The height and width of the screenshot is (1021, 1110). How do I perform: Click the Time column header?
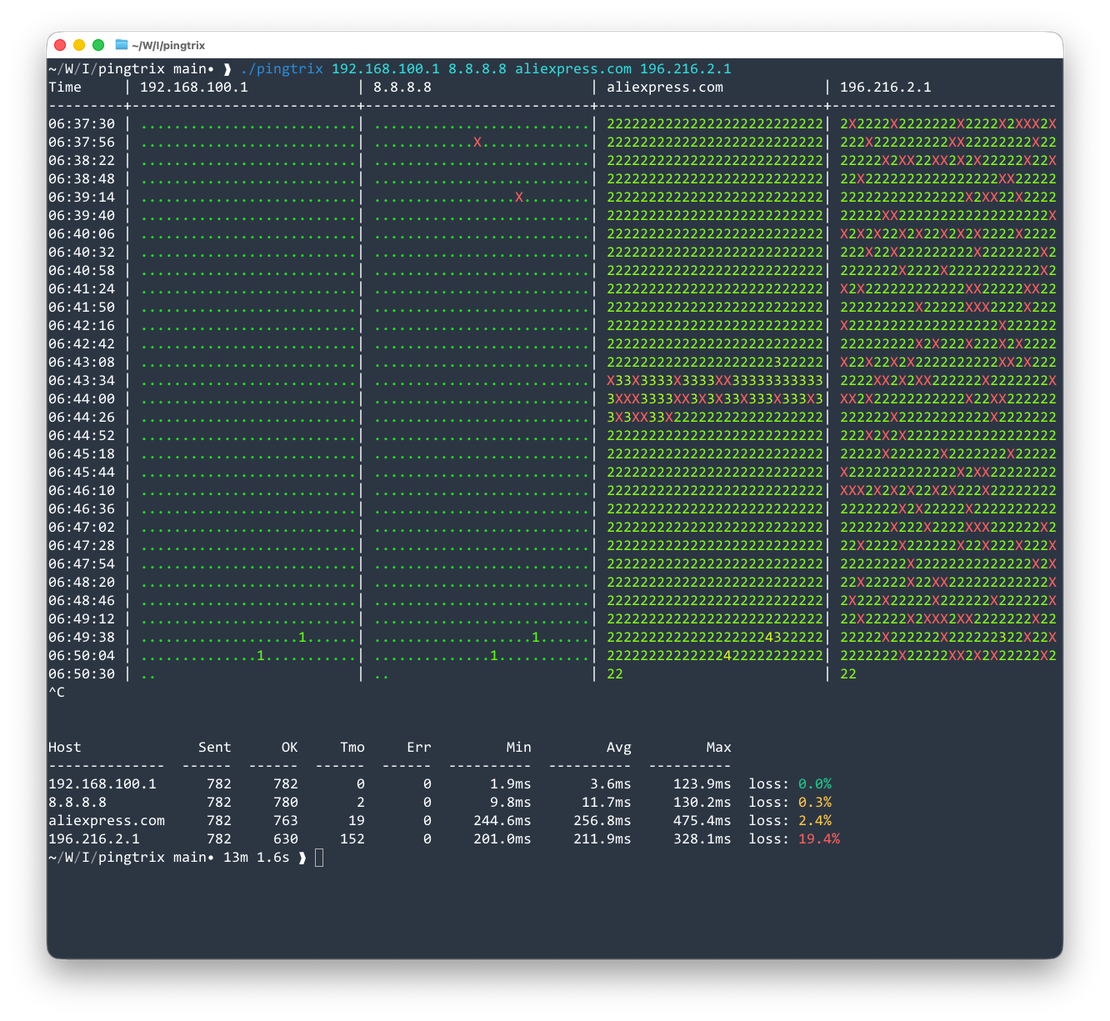click(x=65, y=87)
